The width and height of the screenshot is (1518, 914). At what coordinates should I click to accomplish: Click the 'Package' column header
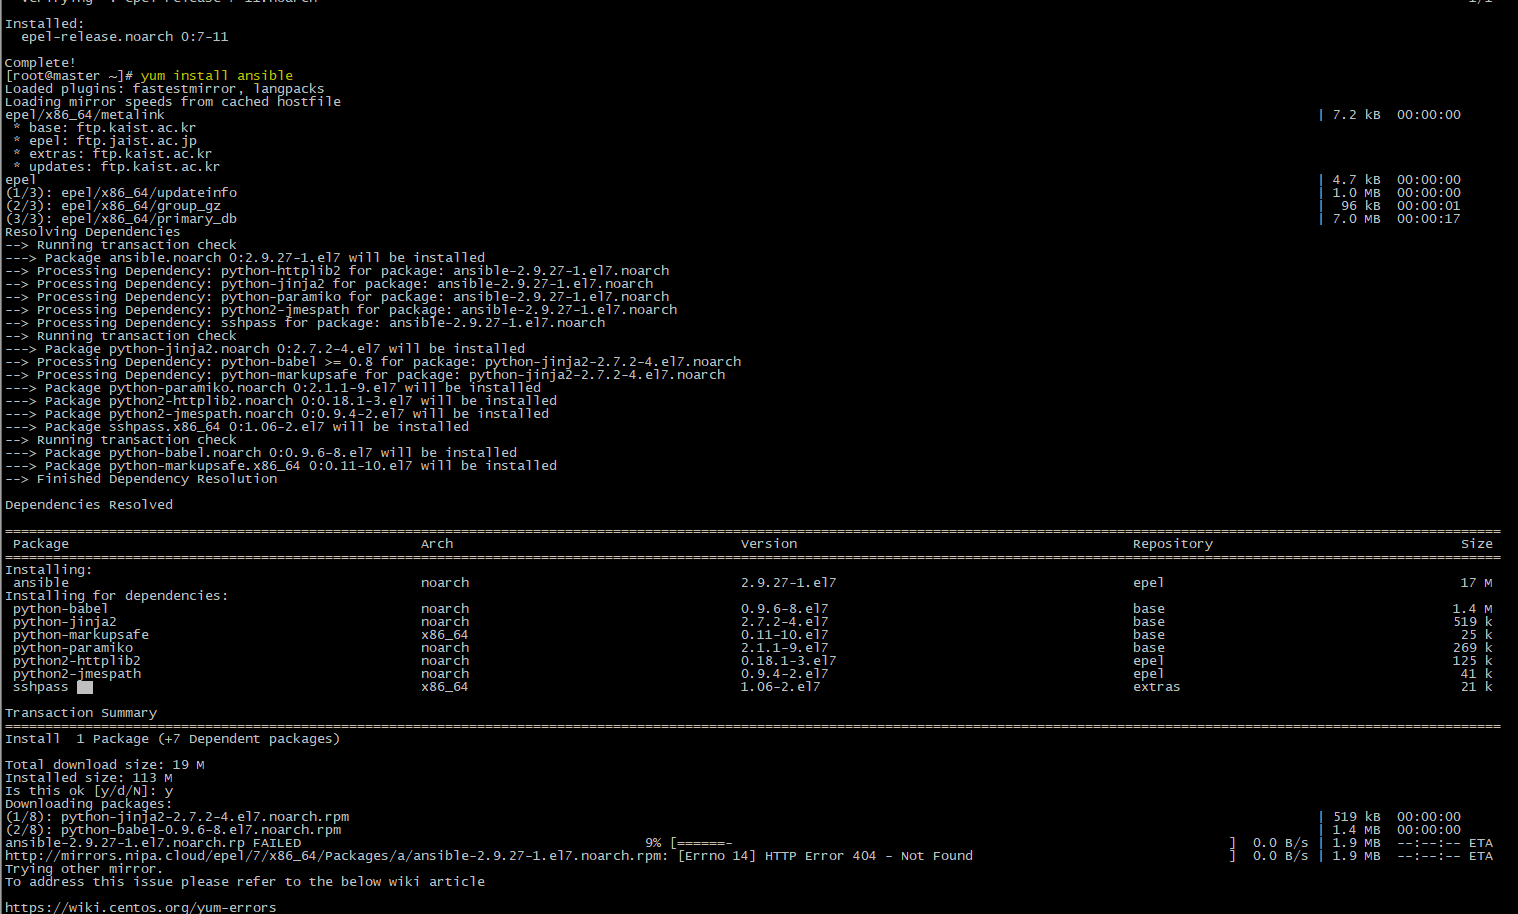pyautogui.click(x=41, y=544)
